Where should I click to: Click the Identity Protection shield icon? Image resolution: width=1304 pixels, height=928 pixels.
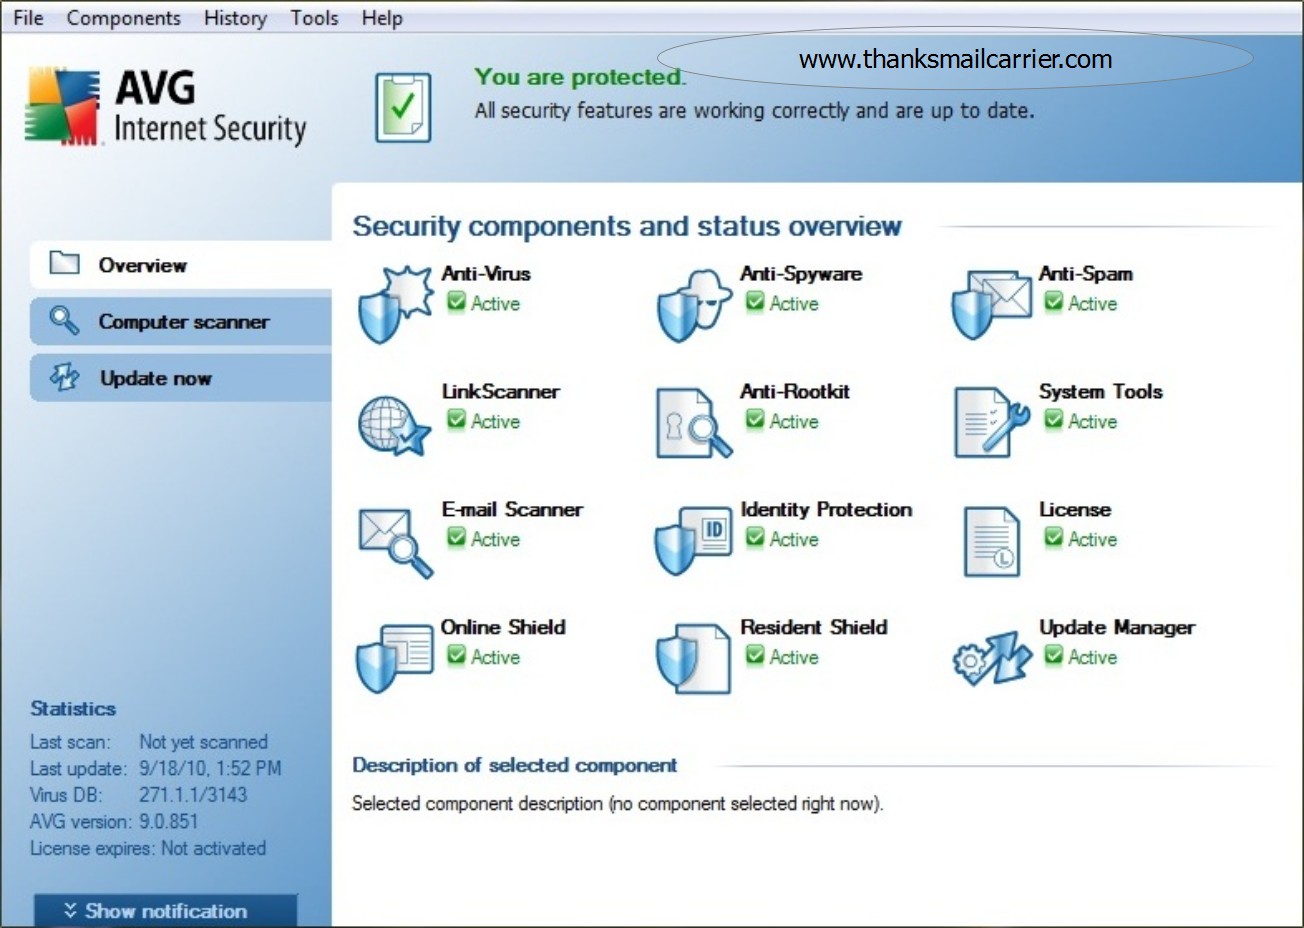[692, 542]
